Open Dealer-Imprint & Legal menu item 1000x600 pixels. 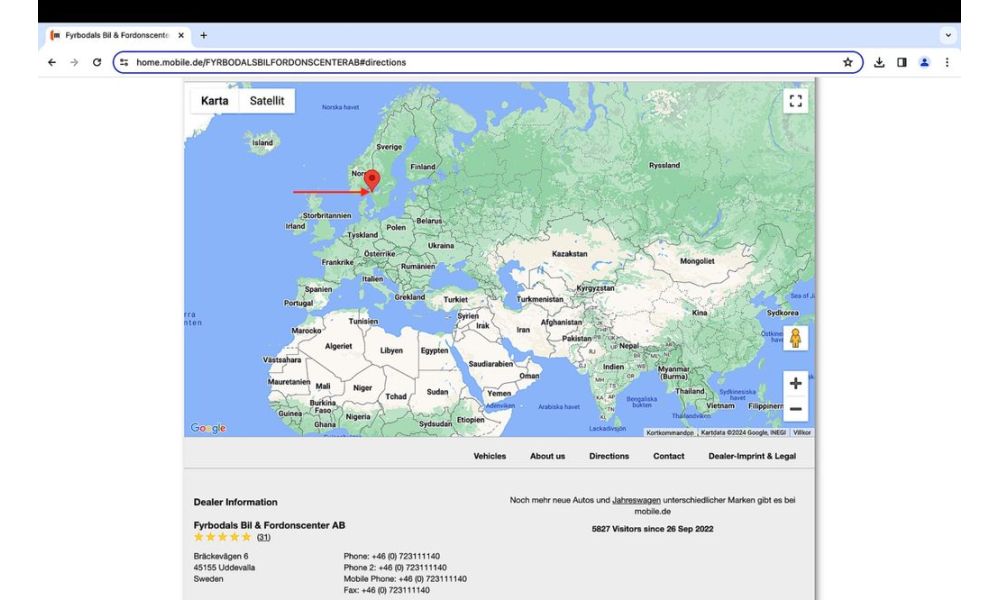752,456
